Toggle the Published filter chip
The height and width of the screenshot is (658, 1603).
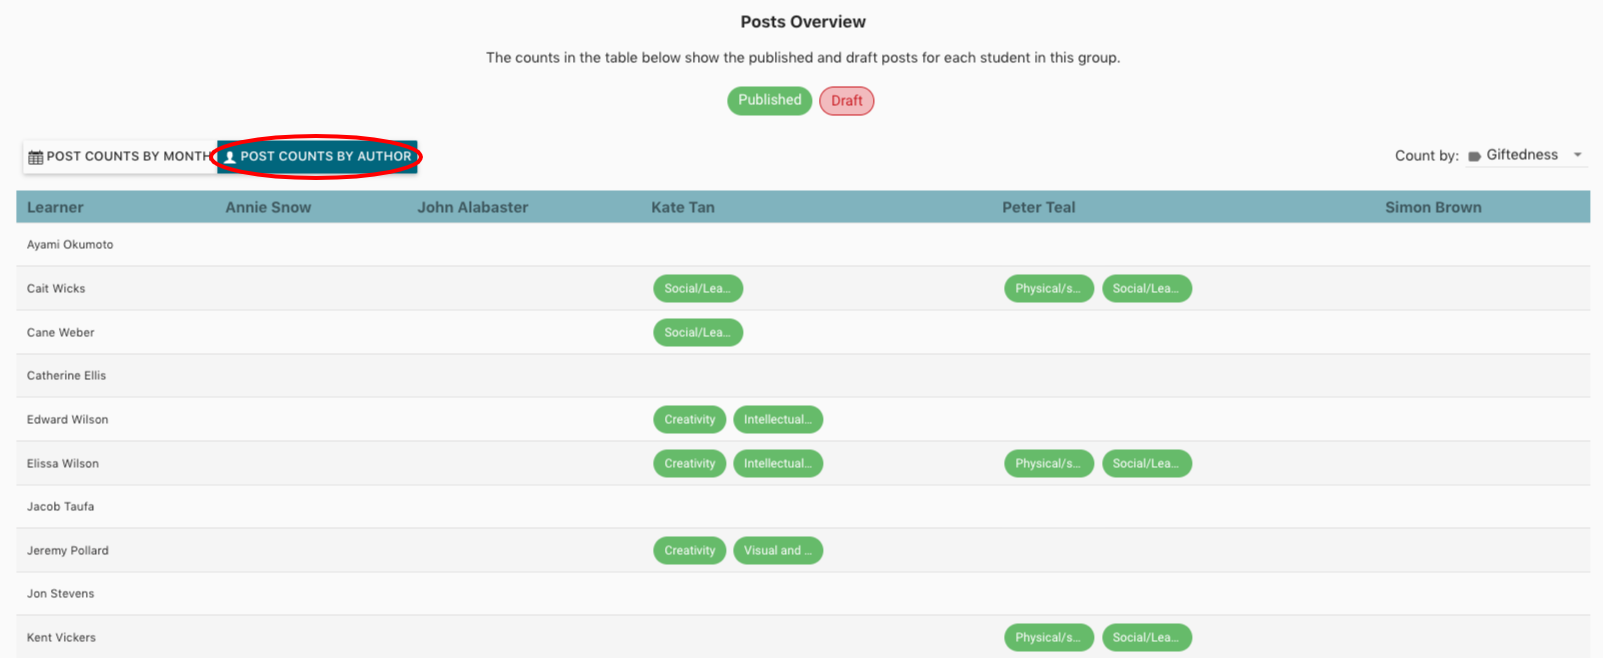(769, 100)
